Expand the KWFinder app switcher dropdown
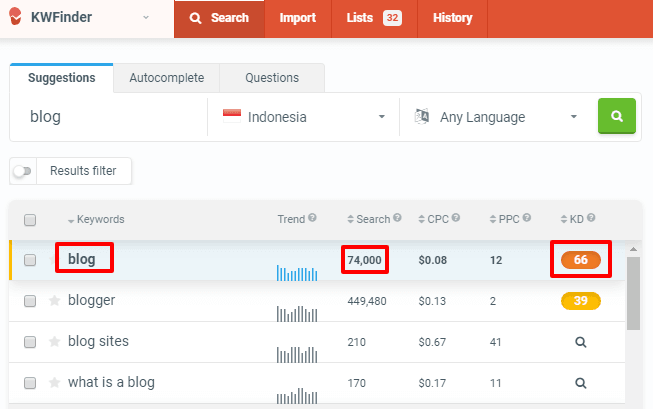 (146, 17)
